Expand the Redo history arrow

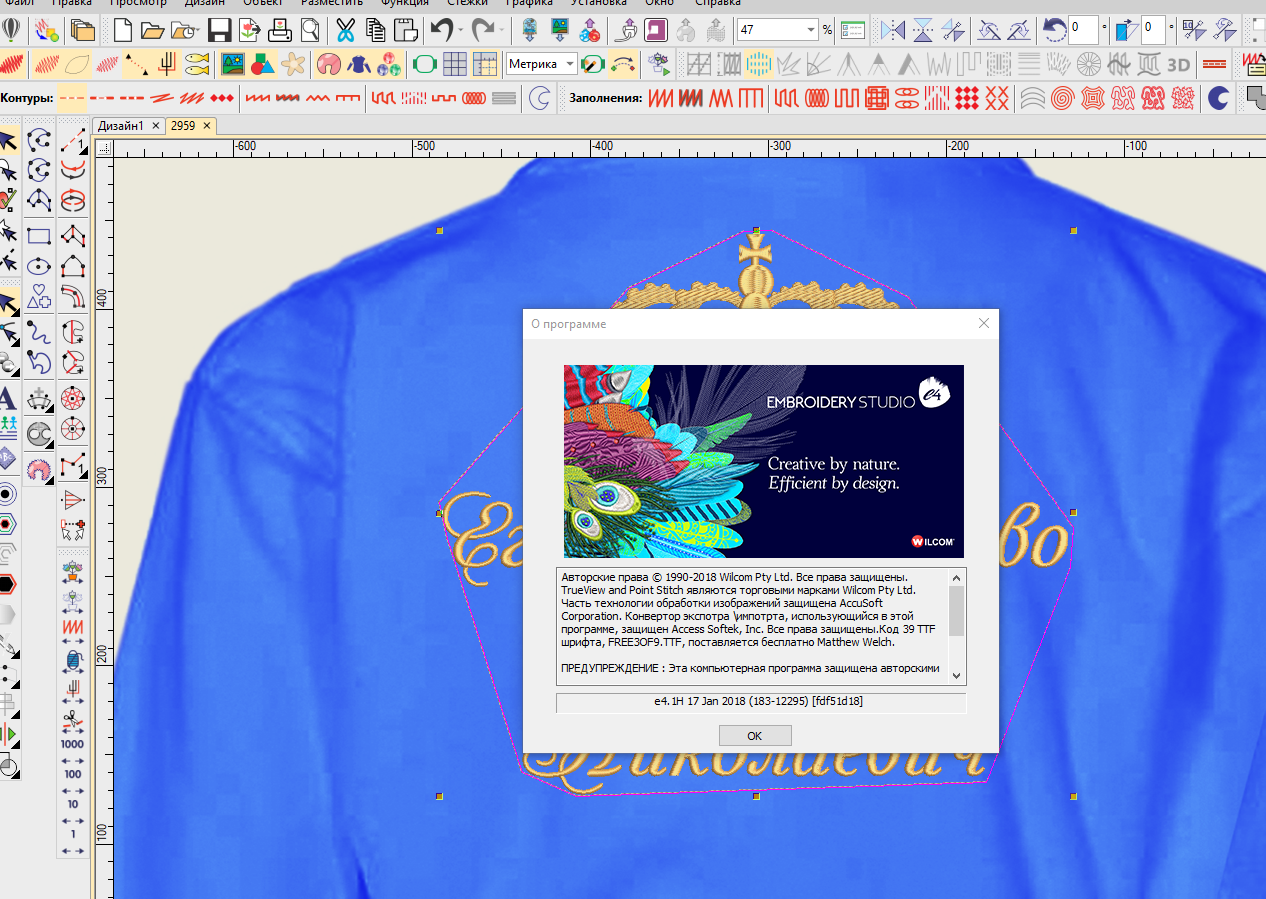tap(502, 30)
